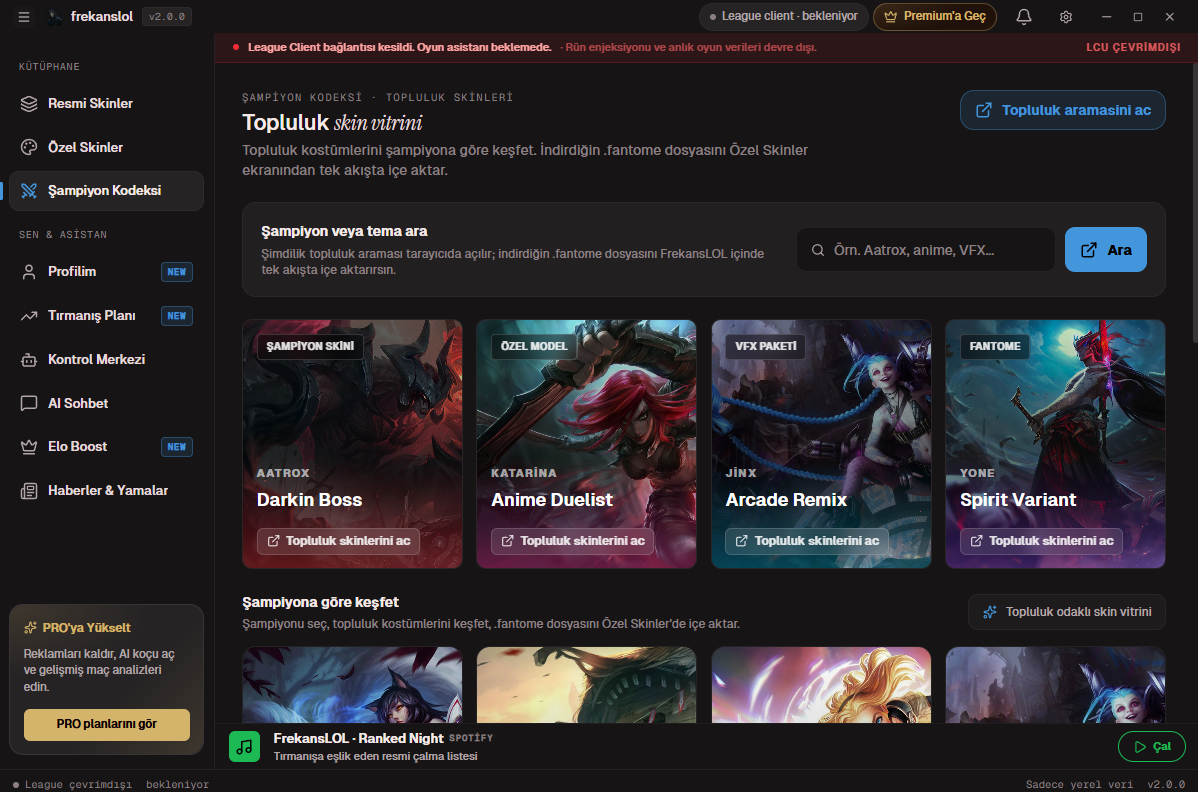Image resolution: width=1198 pixels, height=792 pixels.
Task: Open Topluluk skinlerini ac for Jinx
Action: click(x=807, y=541)
